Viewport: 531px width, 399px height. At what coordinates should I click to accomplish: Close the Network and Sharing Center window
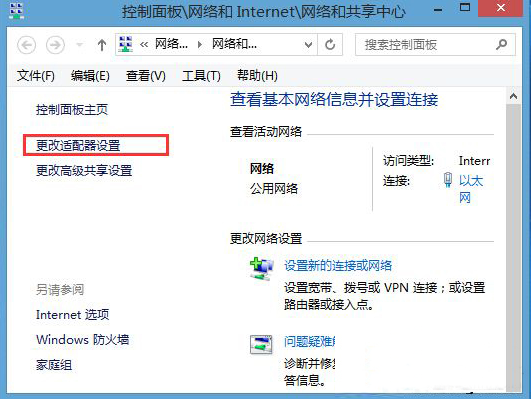pyautogui.click(x=501, y=8)
